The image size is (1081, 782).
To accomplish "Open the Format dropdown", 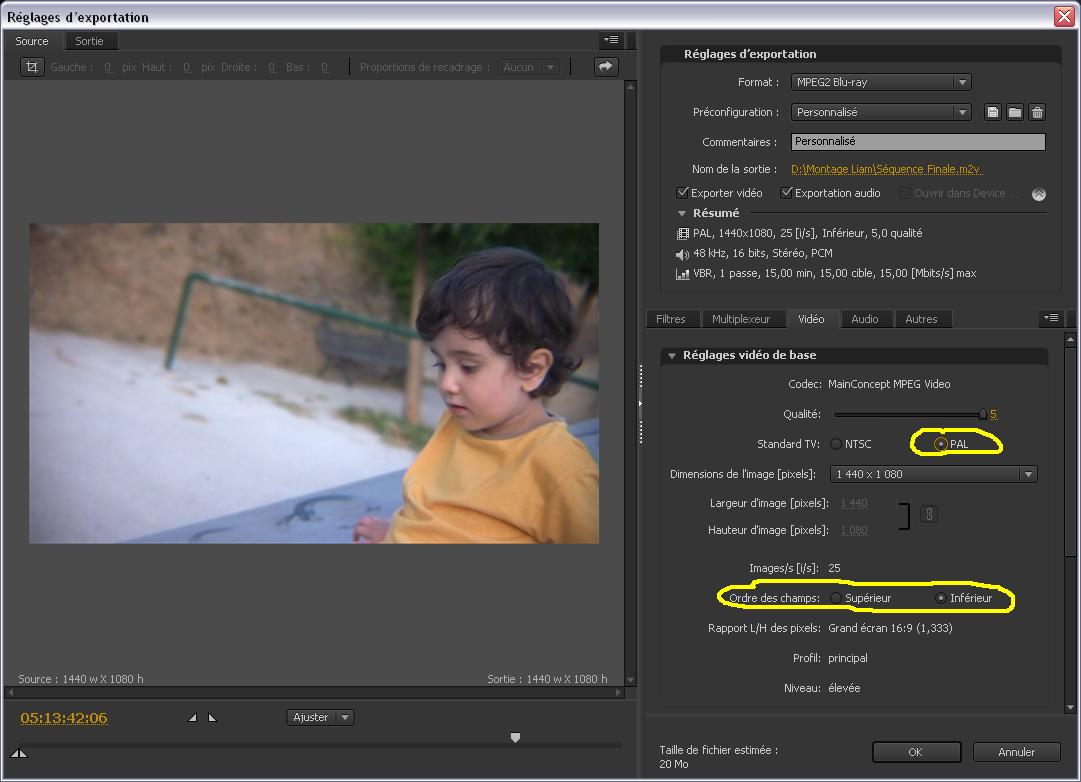I will tap(880, 83).
